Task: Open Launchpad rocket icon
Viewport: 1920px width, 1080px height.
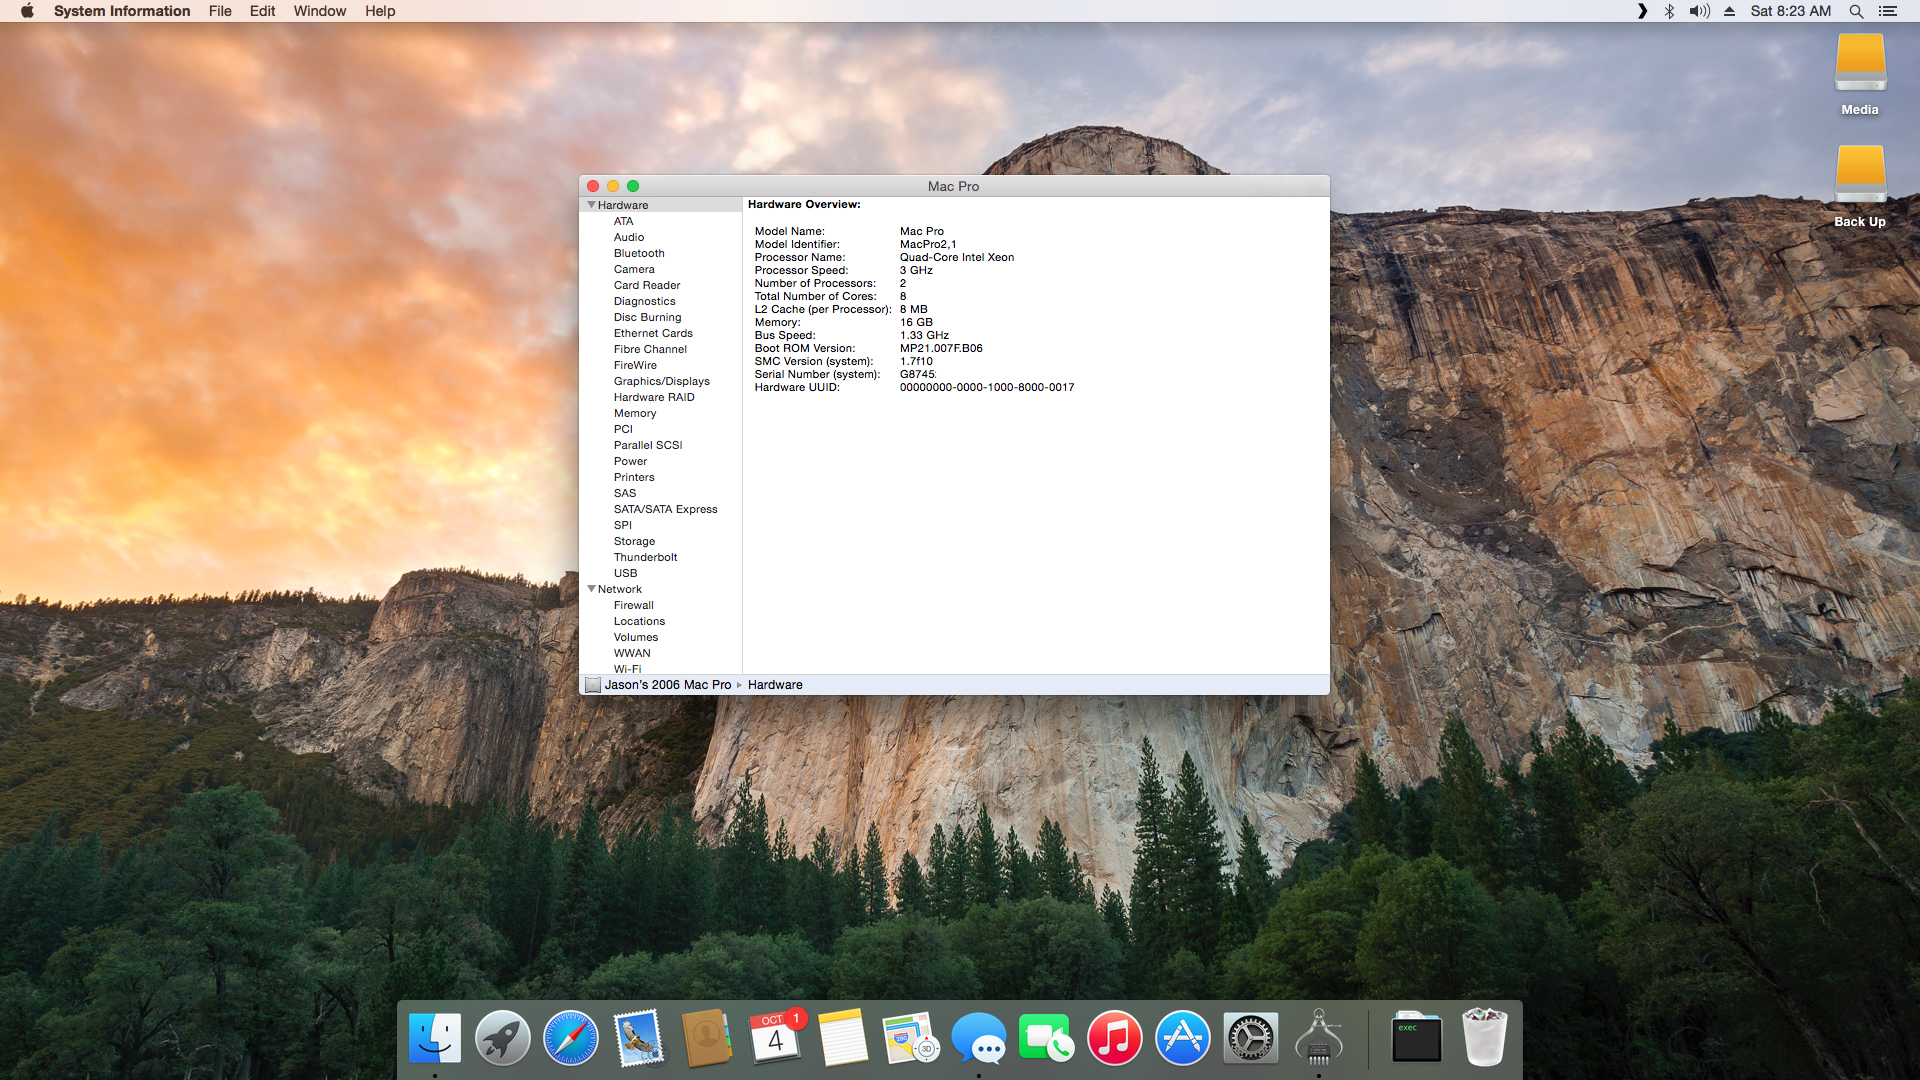Action: (502, 1038)
